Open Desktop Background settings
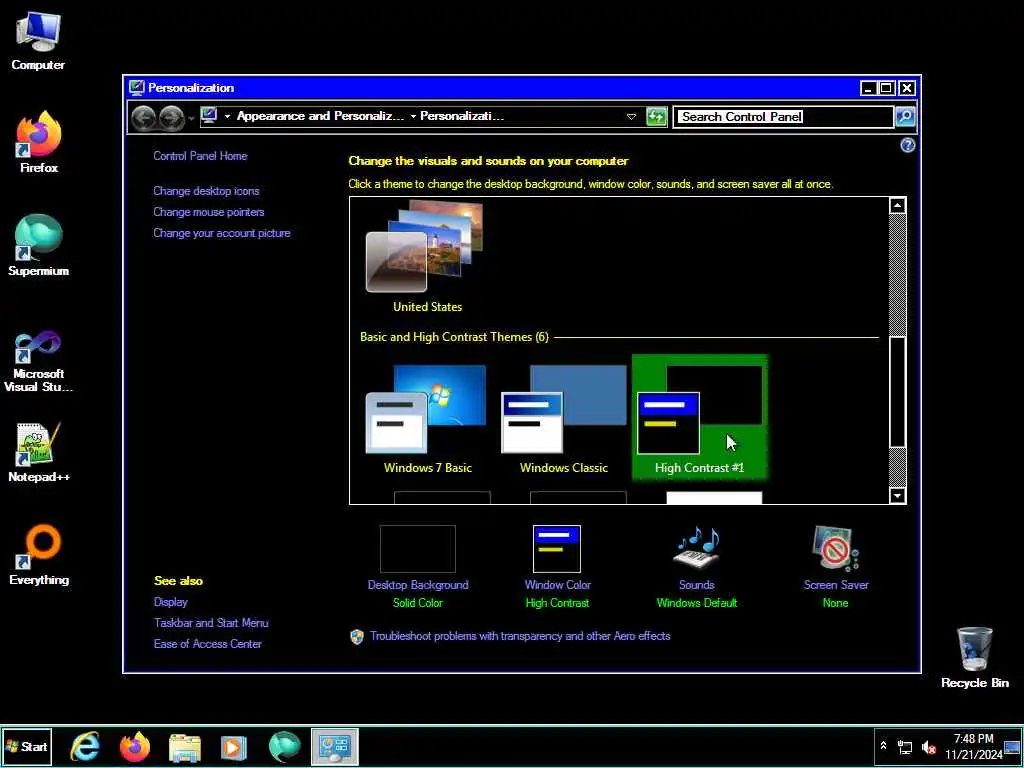This screenshot has width=1024, height=768. (x=418, y=567)
